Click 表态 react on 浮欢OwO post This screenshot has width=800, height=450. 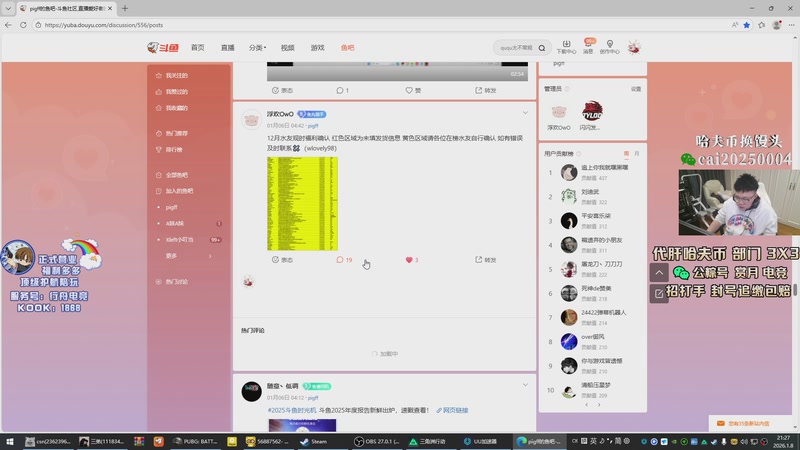(282, 260)
